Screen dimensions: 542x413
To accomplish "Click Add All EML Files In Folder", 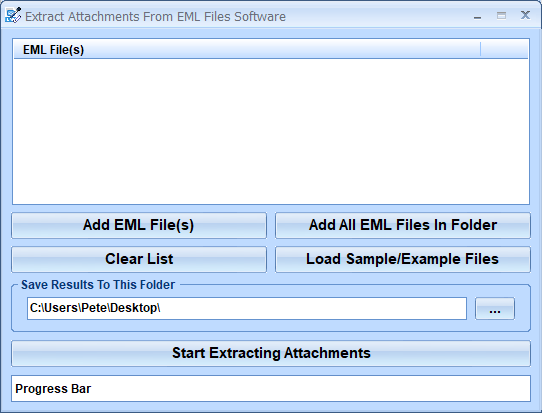I will pos(403,225).
